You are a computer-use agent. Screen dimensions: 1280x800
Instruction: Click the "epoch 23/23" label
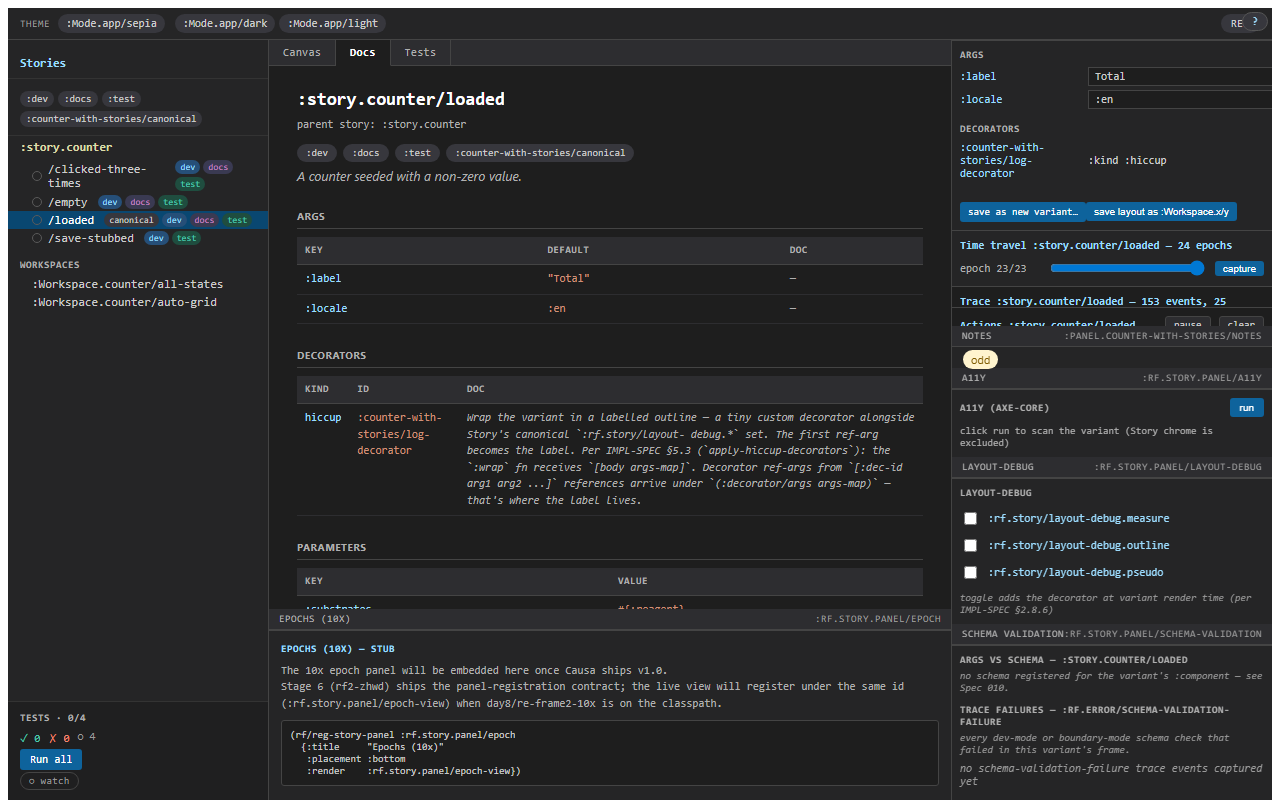pyautogui.click(x=993, y=268)
